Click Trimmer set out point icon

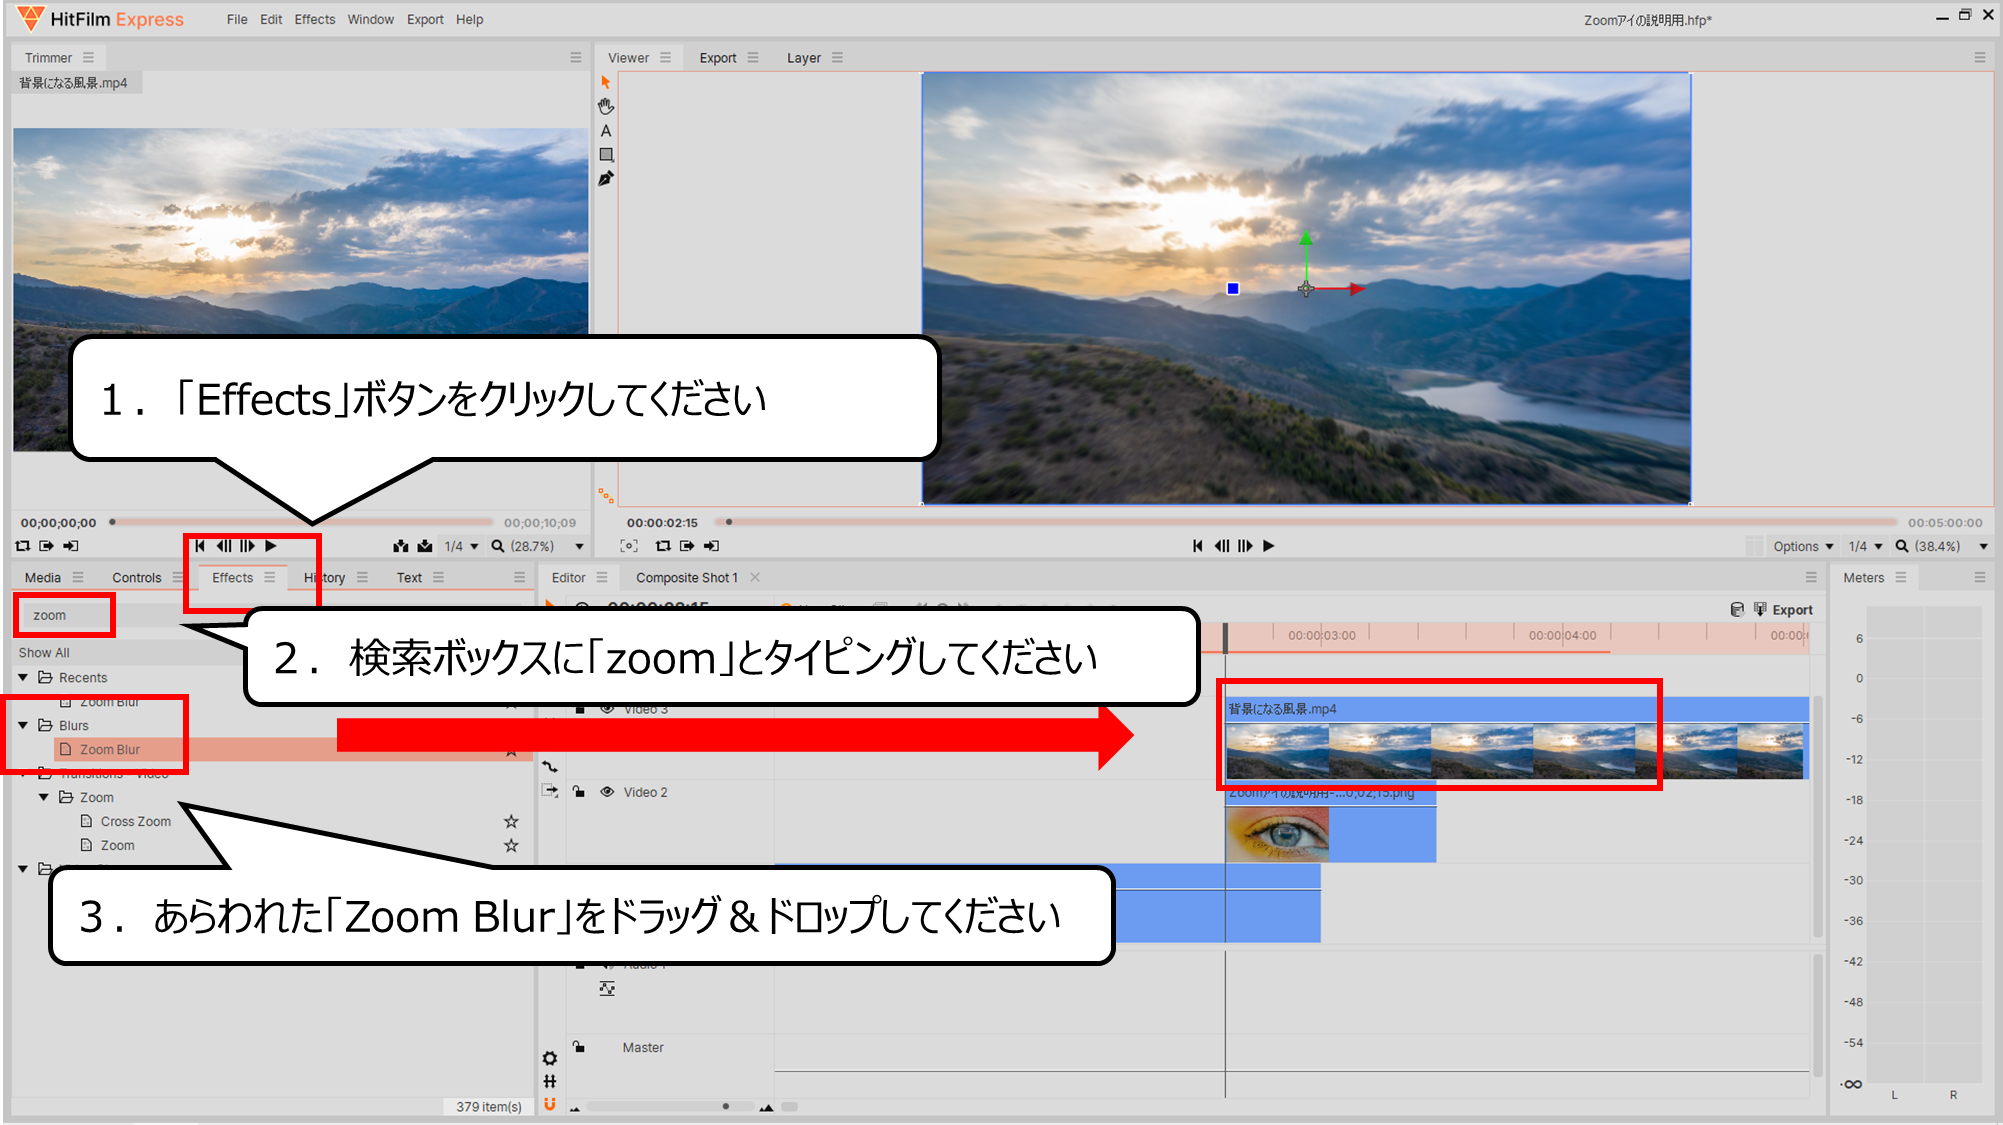[x=71, y=546]
